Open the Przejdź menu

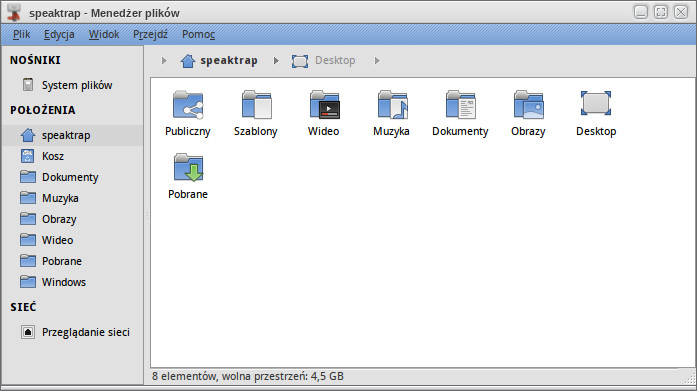[x=150, y=35]
